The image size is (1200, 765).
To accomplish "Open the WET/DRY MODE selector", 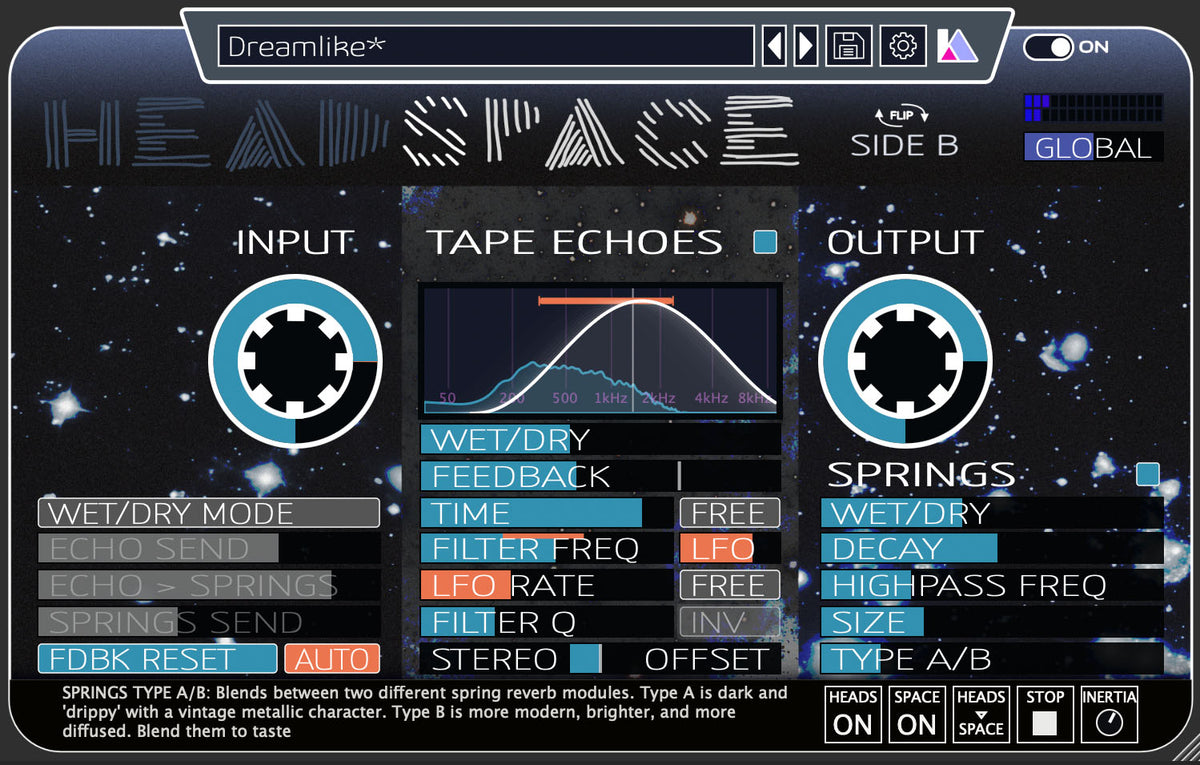I will pos(209,513).
